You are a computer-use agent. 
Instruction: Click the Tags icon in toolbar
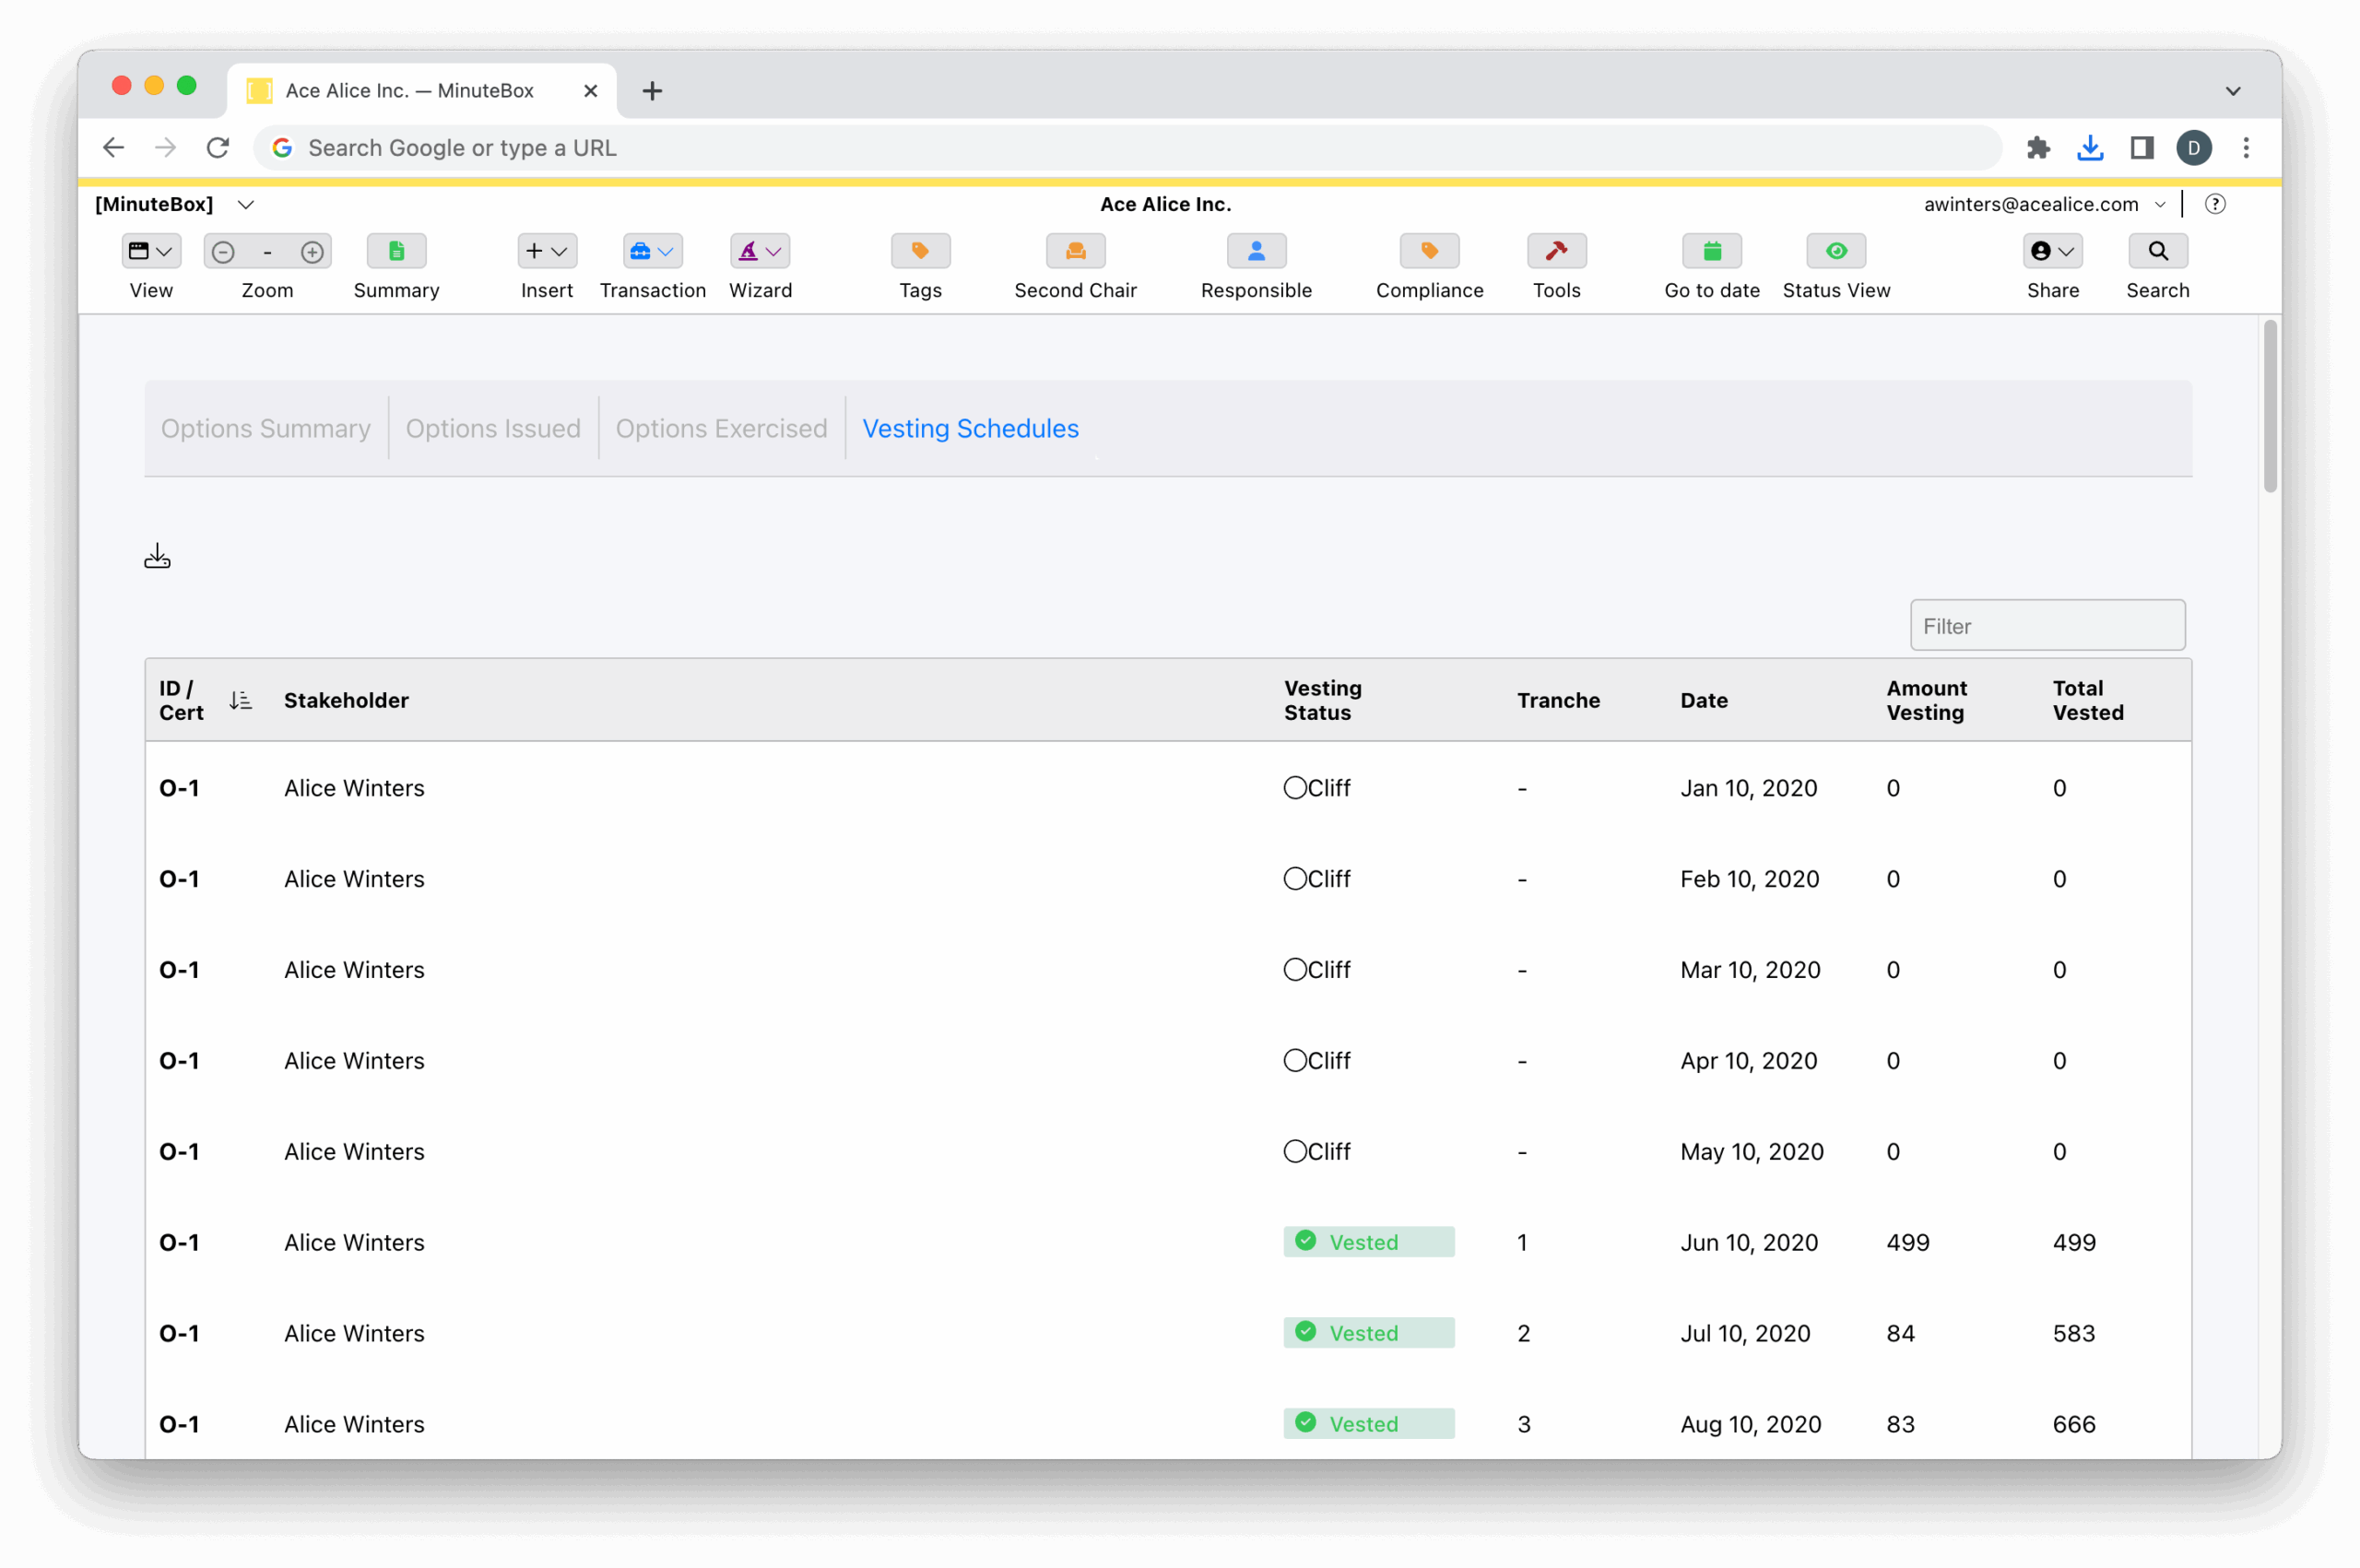(x=920, y=251)
